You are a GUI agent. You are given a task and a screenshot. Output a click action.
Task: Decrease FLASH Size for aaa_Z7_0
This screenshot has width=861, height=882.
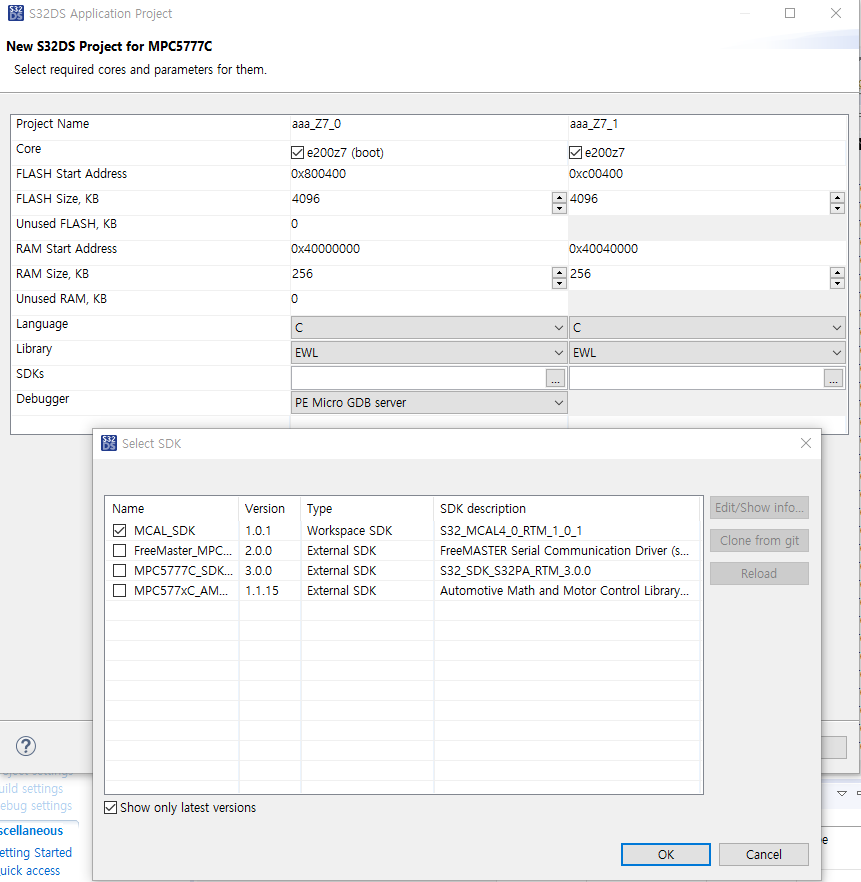pyautogui.click(x=559, y=209)
